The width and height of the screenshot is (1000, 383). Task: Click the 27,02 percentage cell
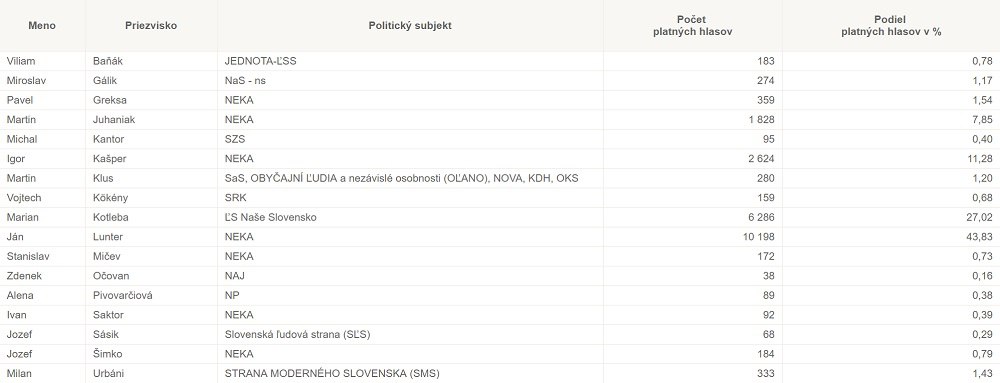click(x=891, y=217)
